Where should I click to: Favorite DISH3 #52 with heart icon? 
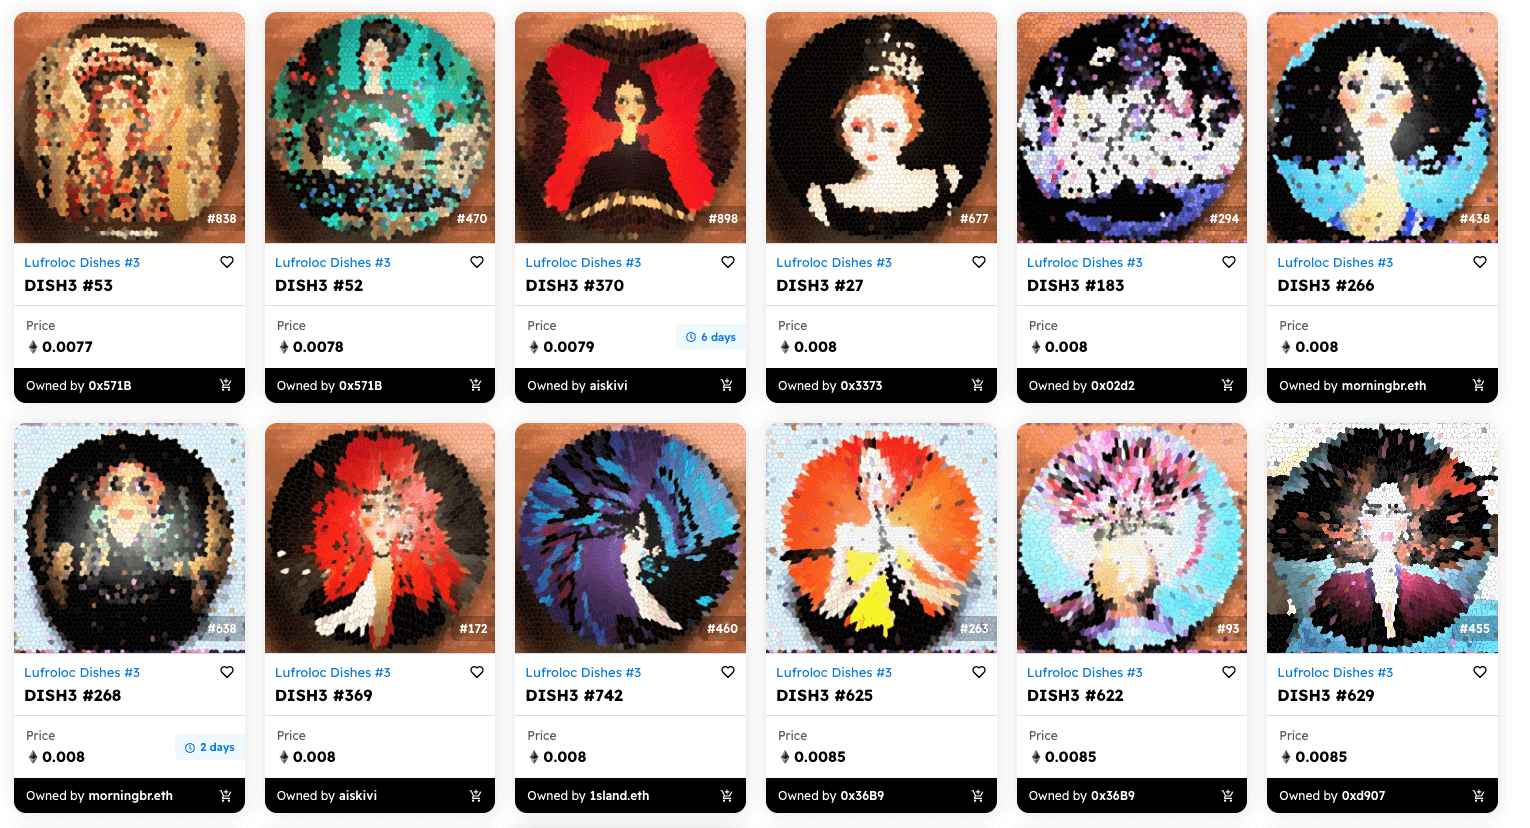point(477,262)
